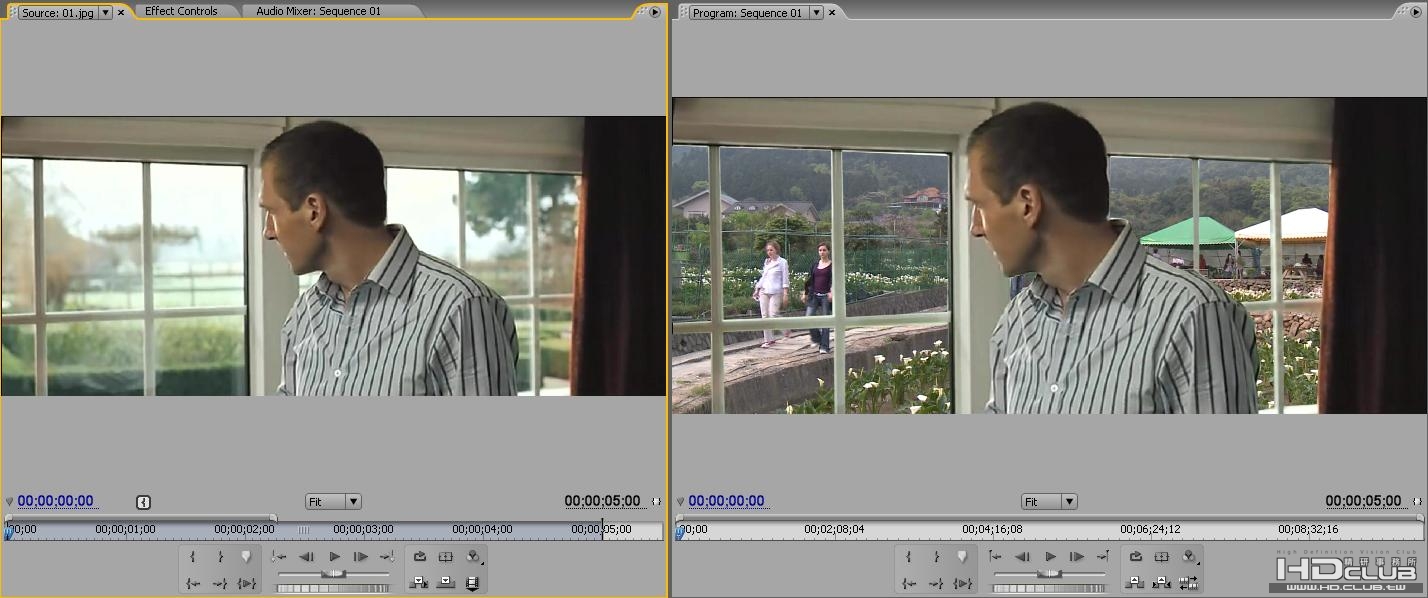Open the Program sequence dropdown arrow
Viewport: 1428px width, 598px height.
coord(816,13)
